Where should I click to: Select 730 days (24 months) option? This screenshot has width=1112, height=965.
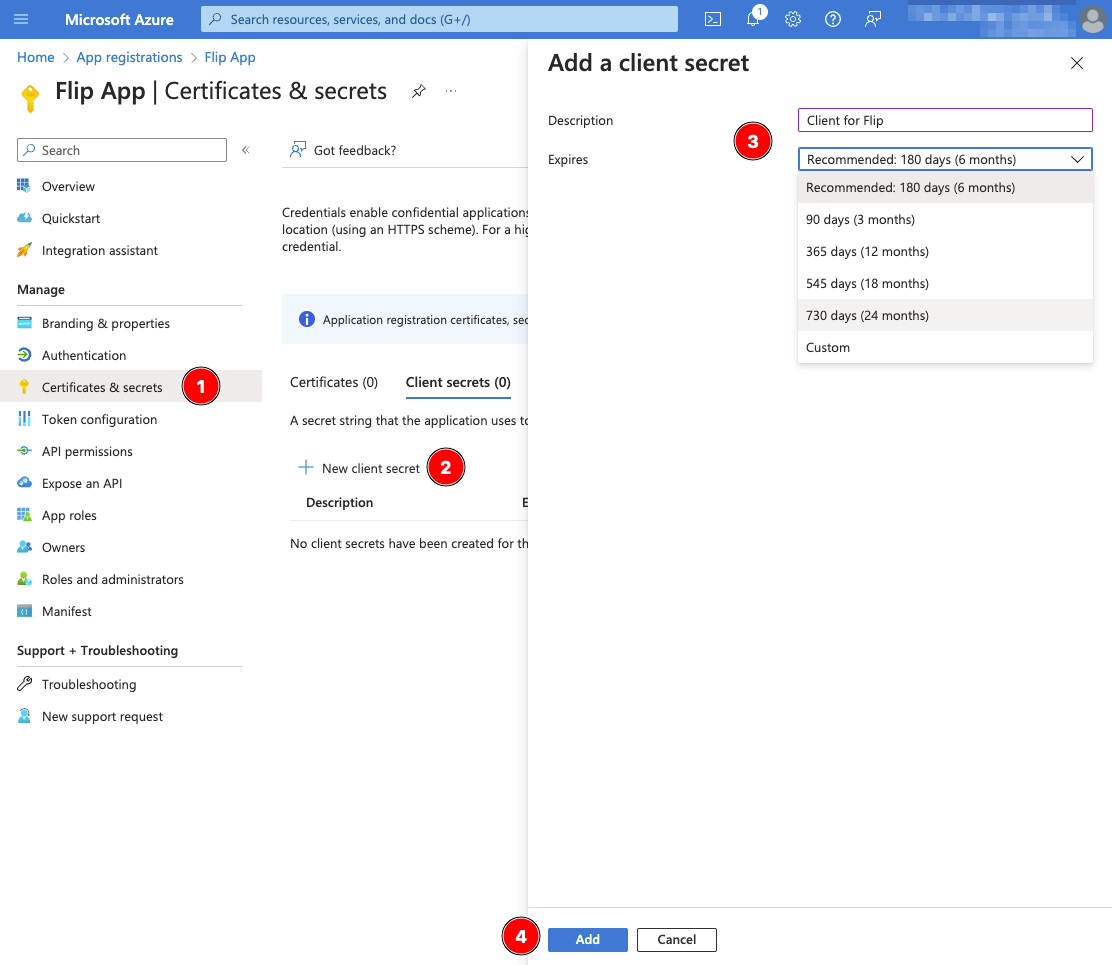click(x=945, y=315)
